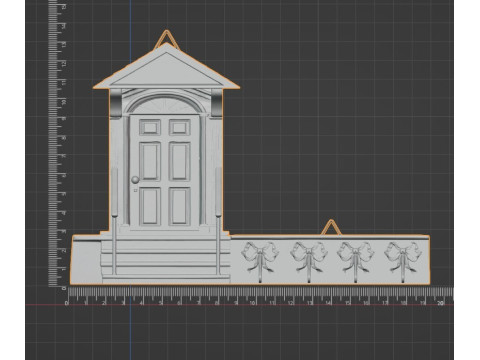The height and width of the screenshot is (360, 480).
Task: Select the triangular pediment roof of the doorway
Action: (x=166, y=67)
